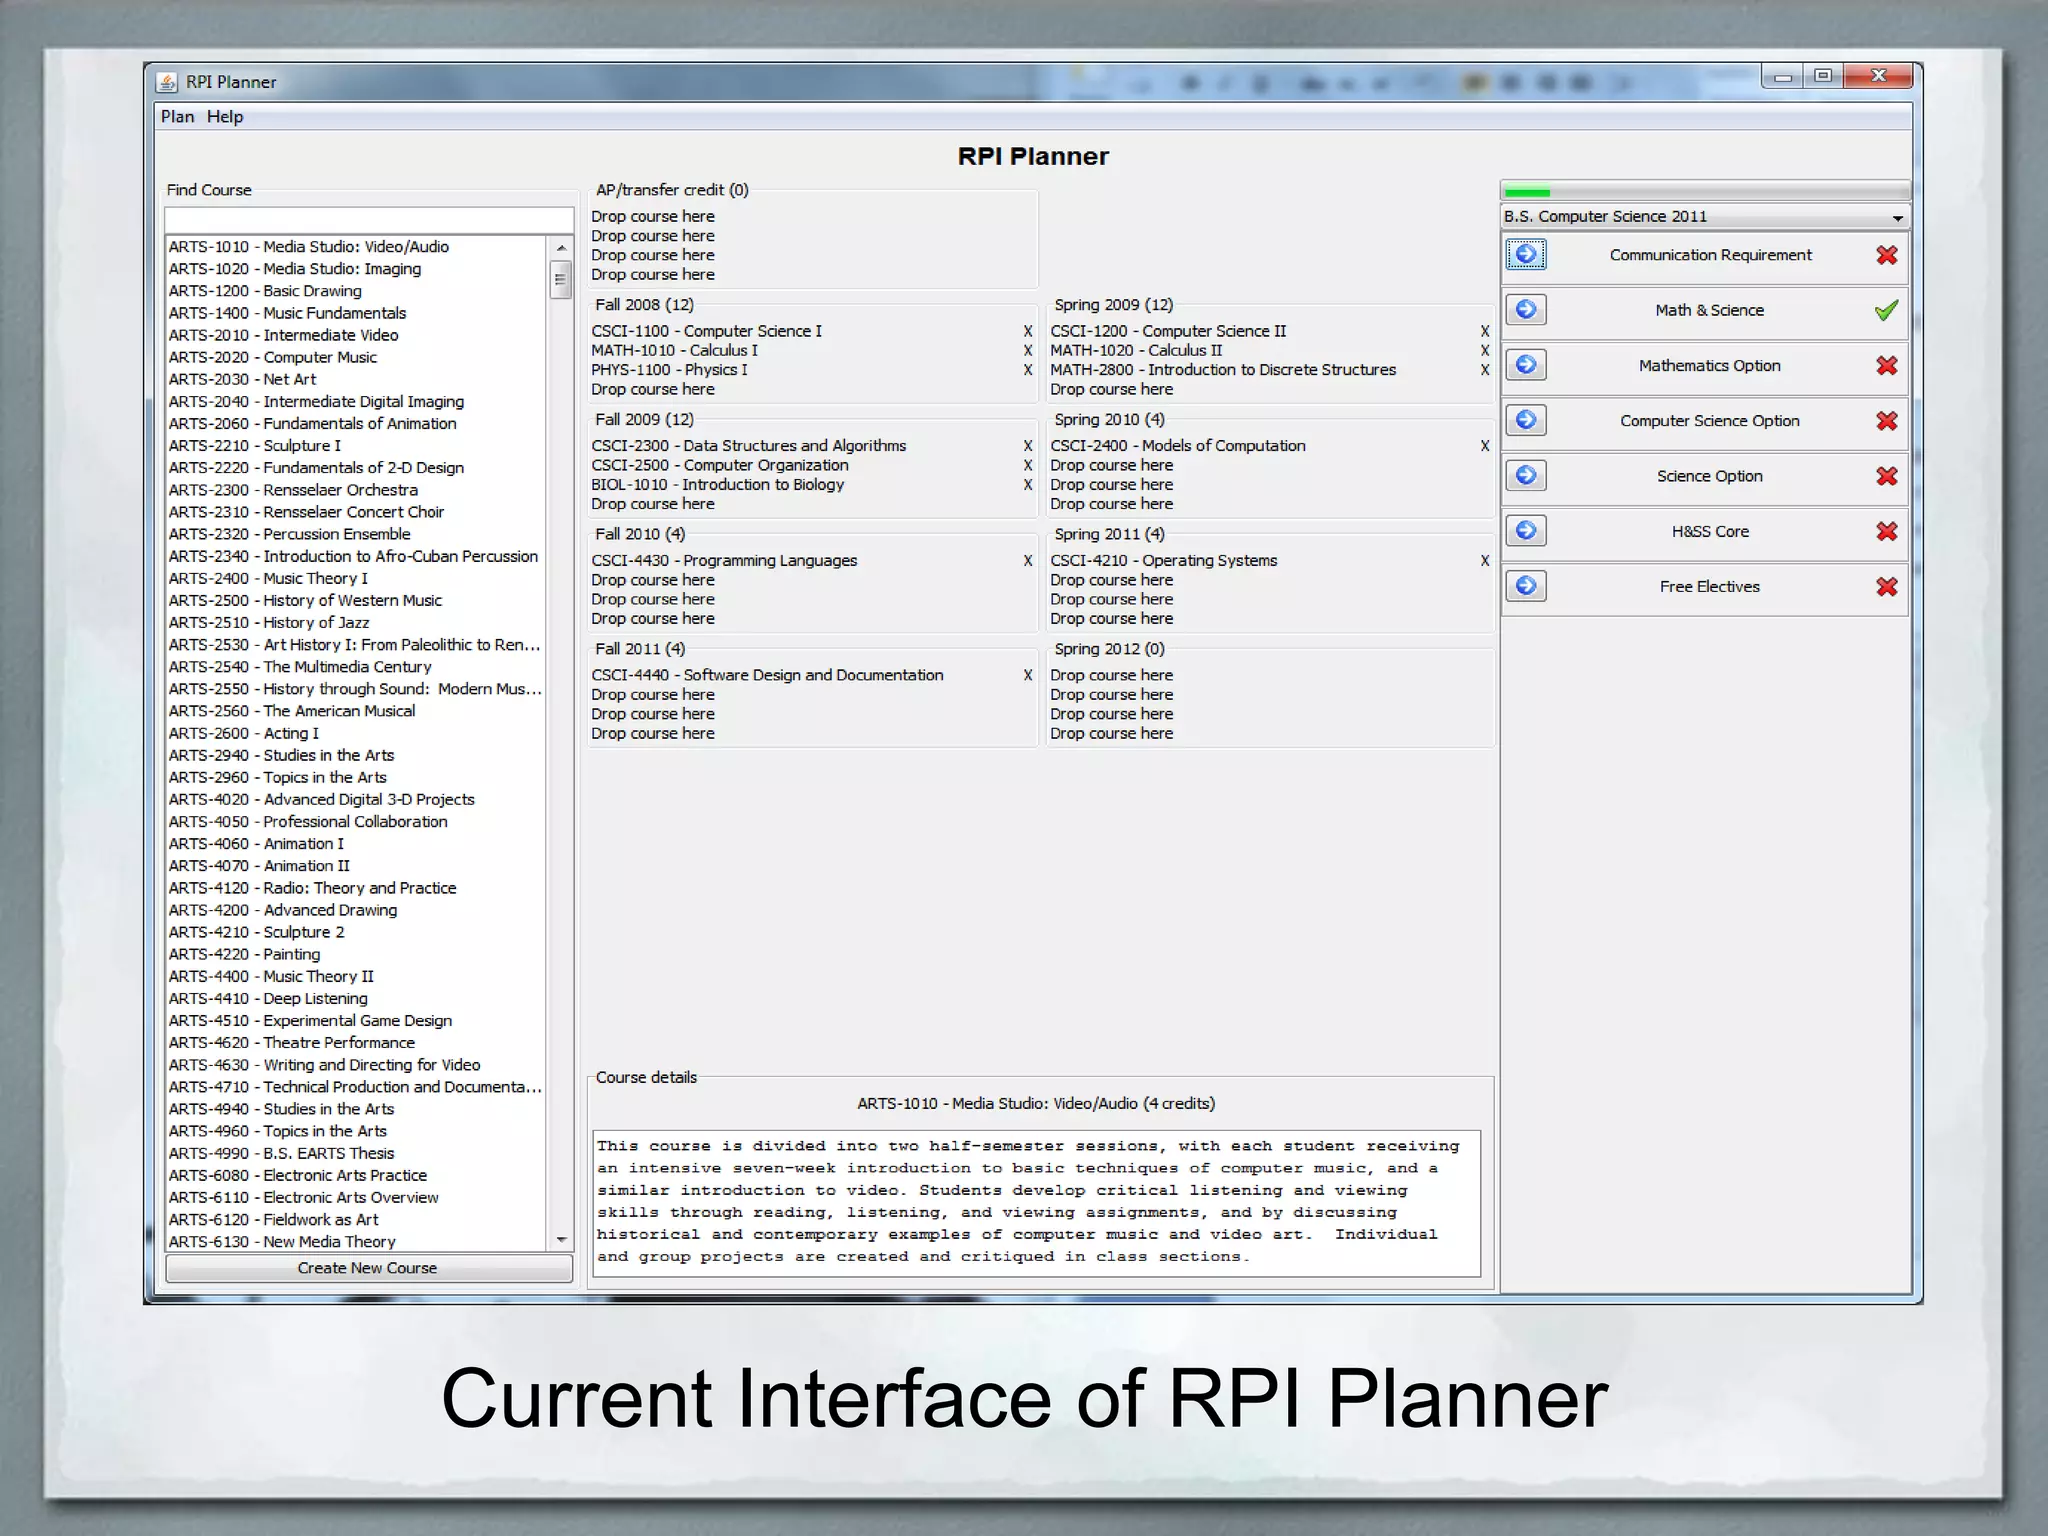Click the red X status icon for Free Electives
The width and height of the screenshot is (2048, 1536).
[x=1886, y=587]
